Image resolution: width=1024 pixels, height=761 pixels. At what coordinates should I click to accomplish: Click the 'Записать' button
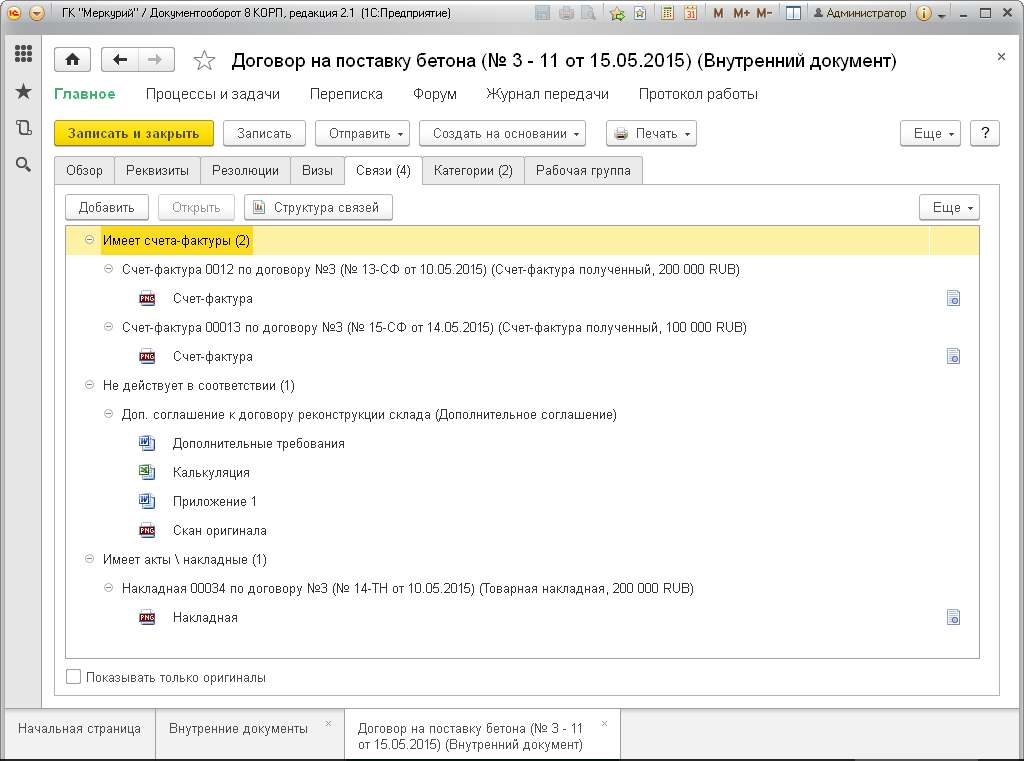264,133
